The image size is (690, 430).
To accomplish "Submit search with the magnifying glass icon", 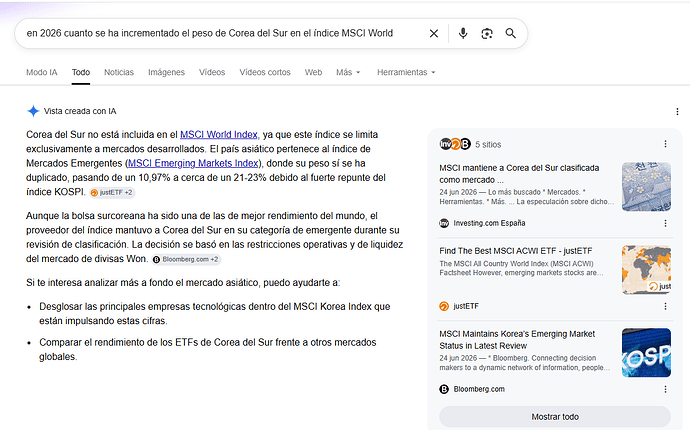I will click(510, 33).
